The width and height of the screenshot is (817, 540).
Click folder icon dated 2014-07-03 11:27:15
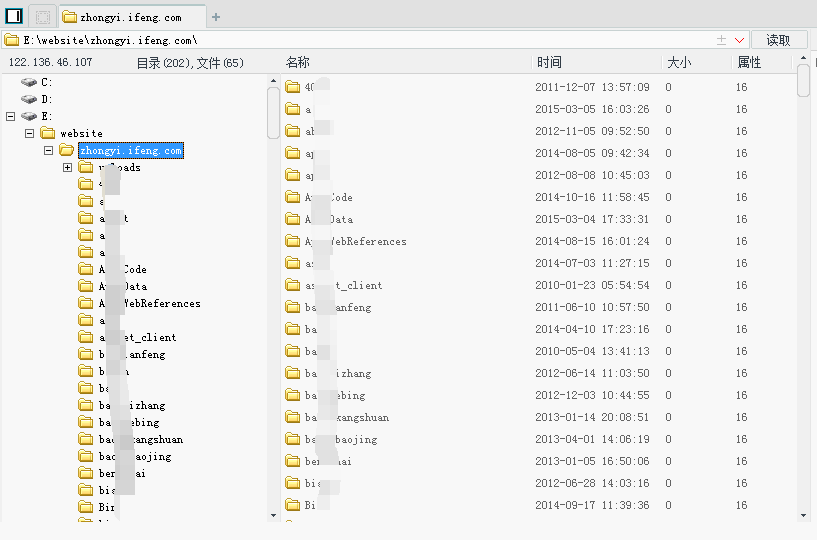pos(293,263)
